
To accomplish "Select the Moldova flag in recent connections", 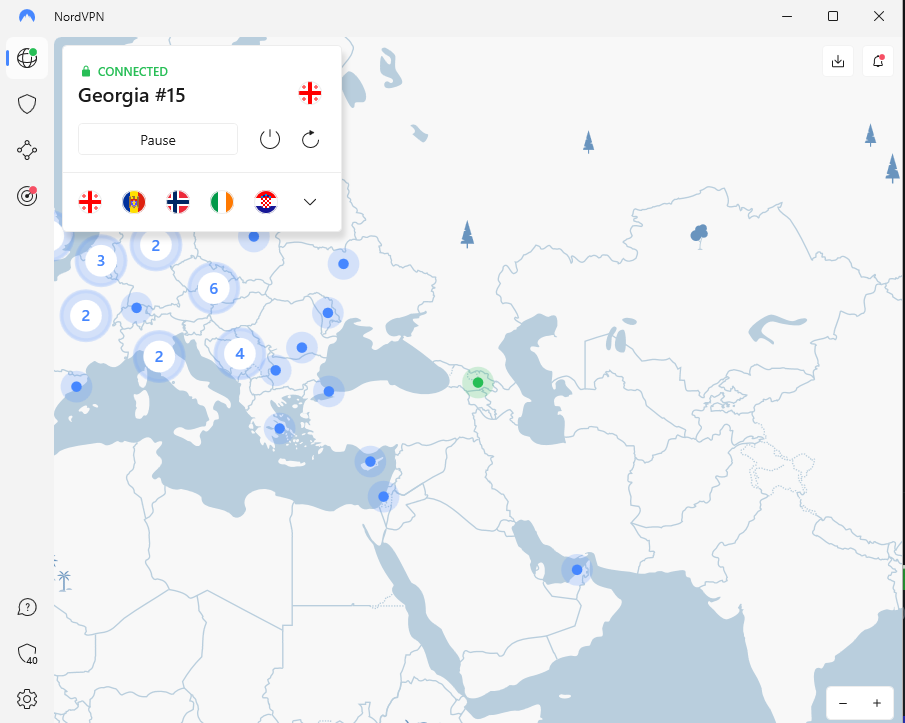I will tap(134, 202).
